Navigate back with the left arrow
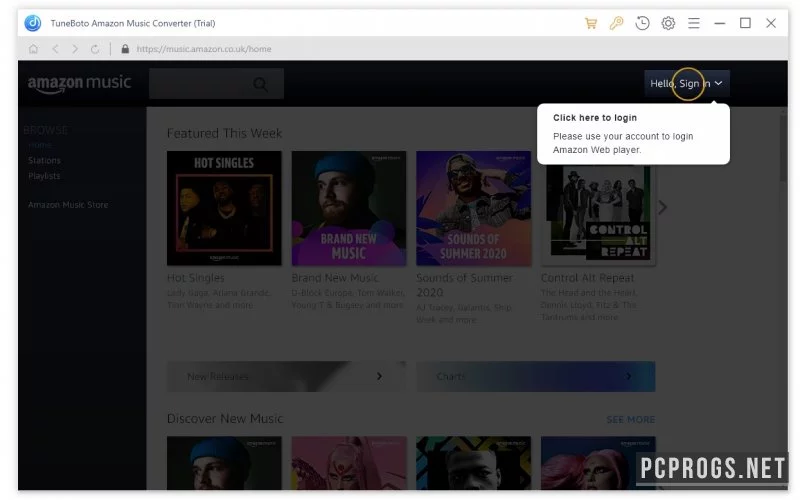Viewport: 800px width, 500px height. click(55, 49)
